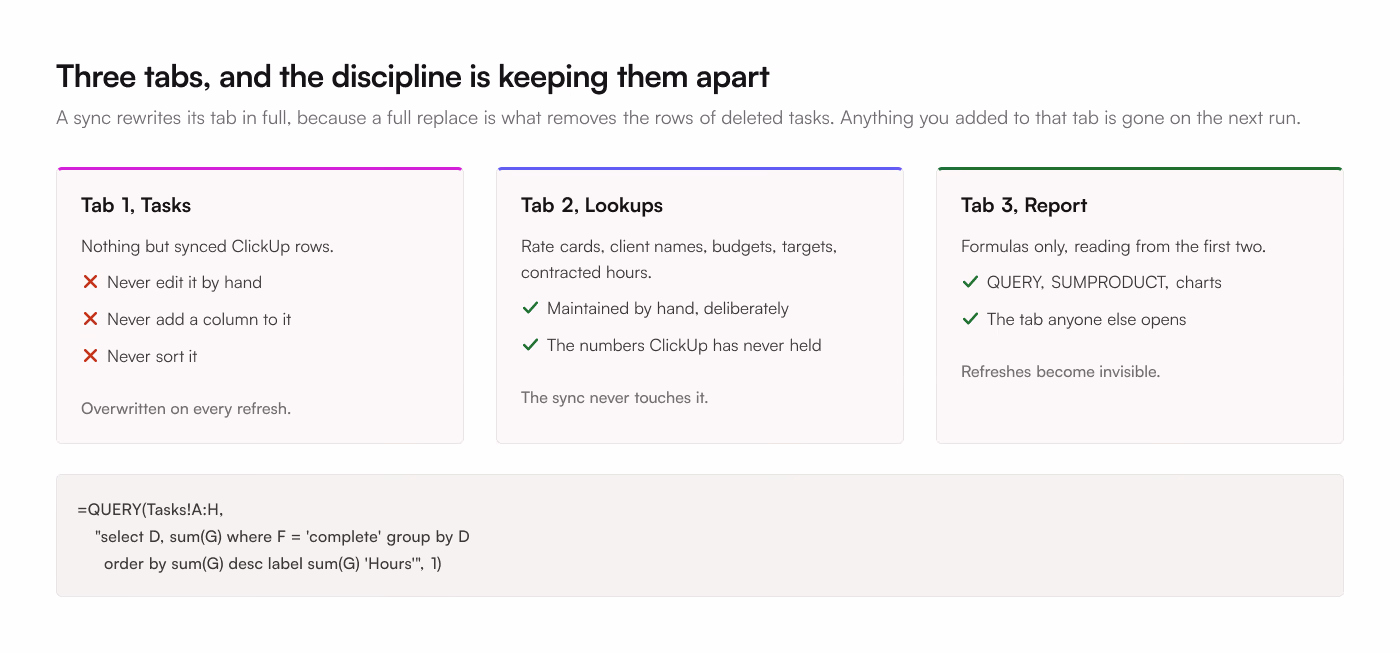This screenshot has height=653, width=1400.
Task: Click the 'Never add a column to it' text
Action: click(x=199, y=319)
